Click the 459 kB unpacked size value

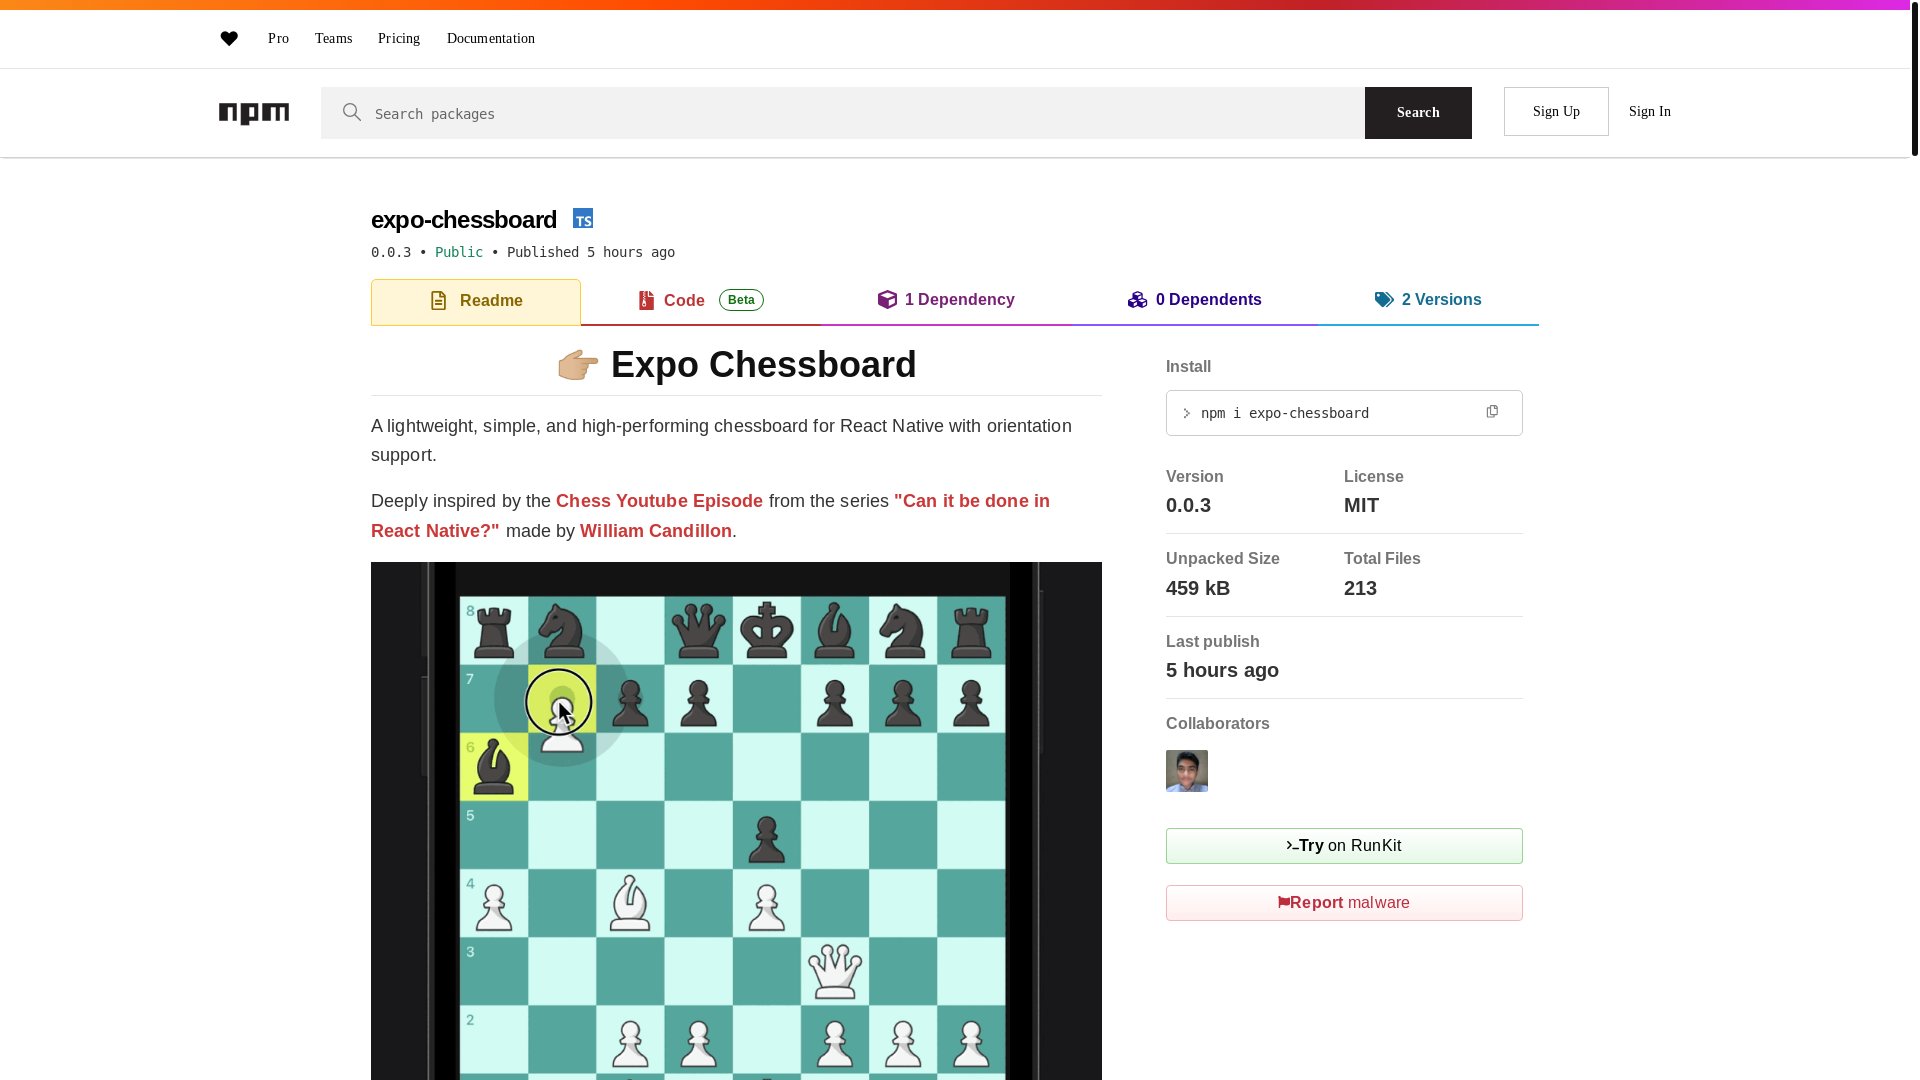click(1198, 588)
